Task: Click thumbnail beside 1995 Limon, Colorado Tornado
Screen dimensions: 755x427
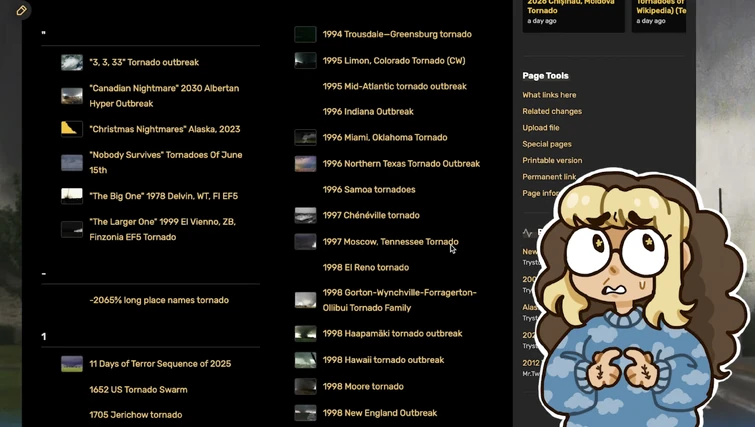Action: pos(305,60)
